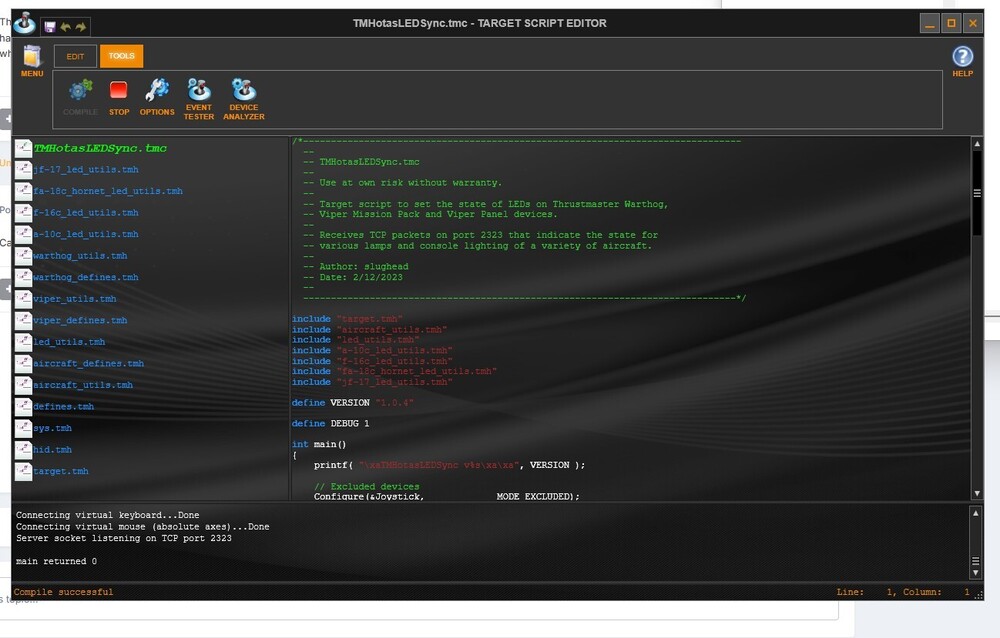
Task: Select the TOOLS tab
Action: 120,55
